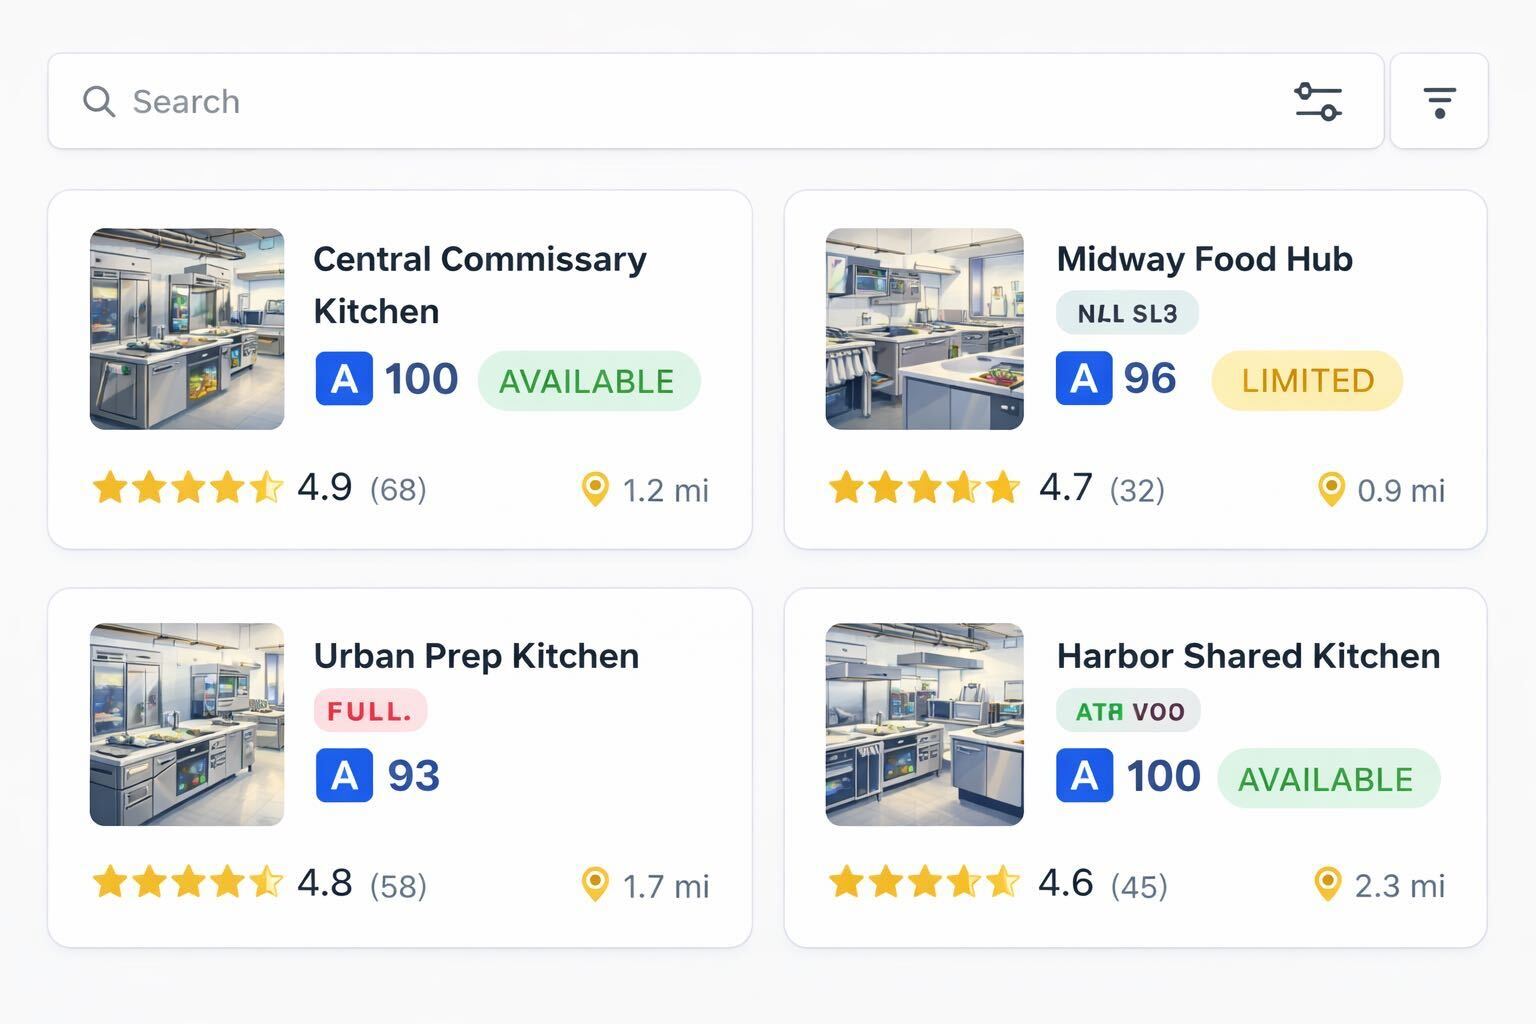Expand the NLL SL3 tag on Midway Food Hub

coord(1127,312)
